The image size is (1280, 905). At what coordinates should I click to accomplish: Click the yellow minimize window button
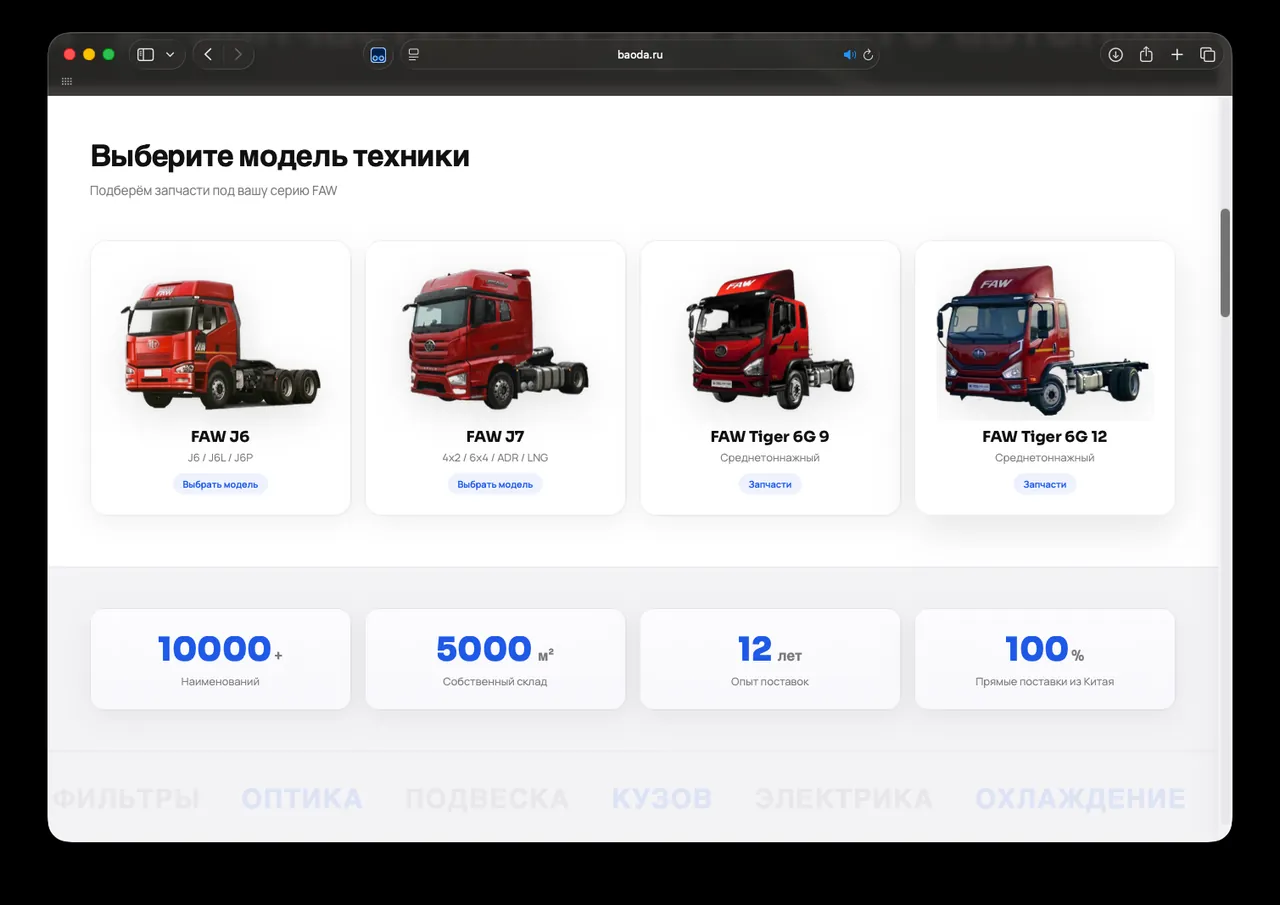pos(89,55)
